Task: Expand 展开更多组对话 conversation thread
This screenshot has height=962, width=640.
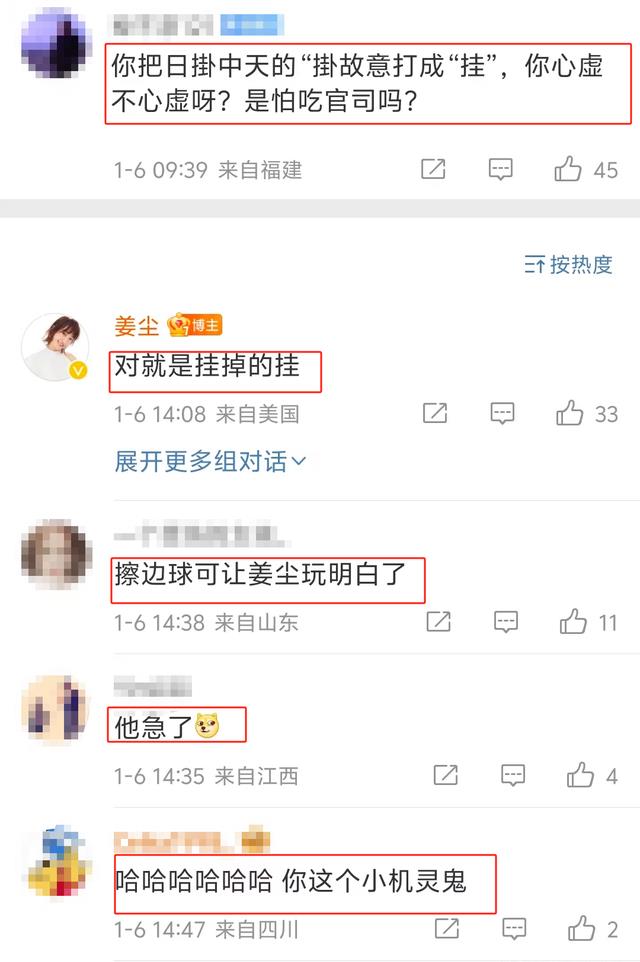Action: pyautogui.click(x=210, y=461)
